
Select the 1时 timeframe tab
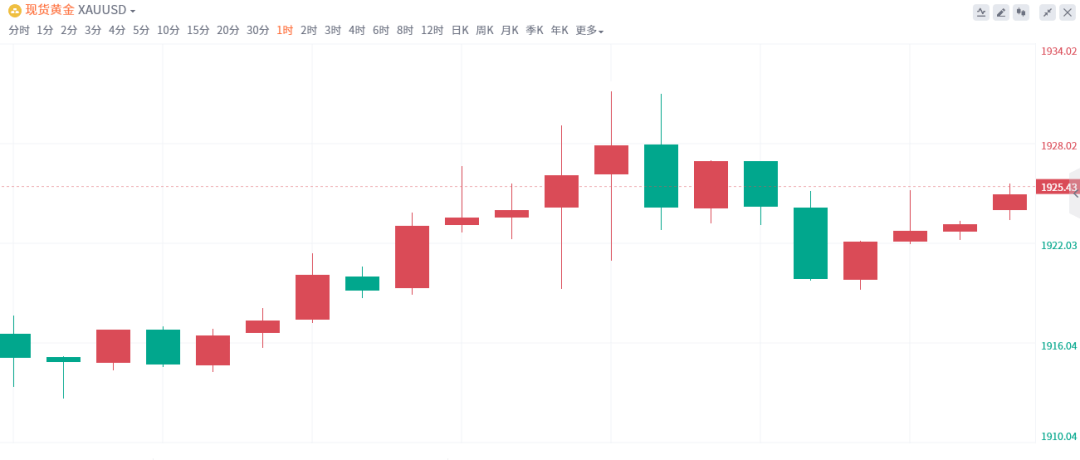click(284, 30)
